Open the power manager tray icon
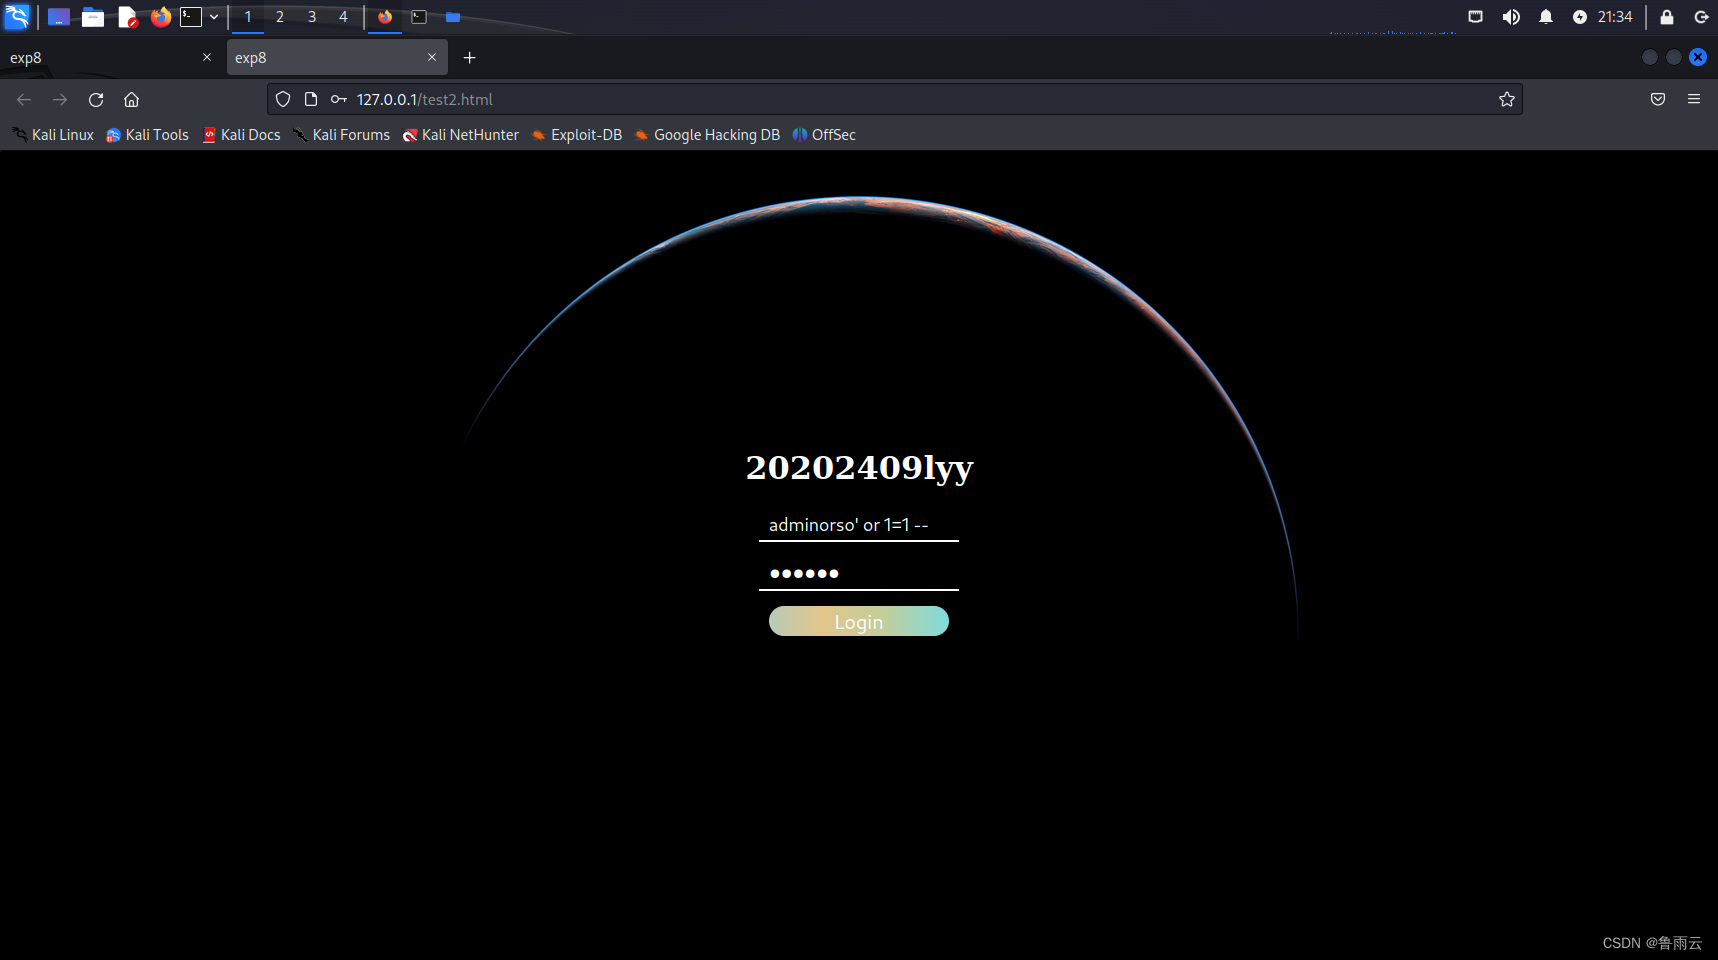The width and height of the screenshot is (1718, 960). pyautogui.click(x=1579, y=17)
